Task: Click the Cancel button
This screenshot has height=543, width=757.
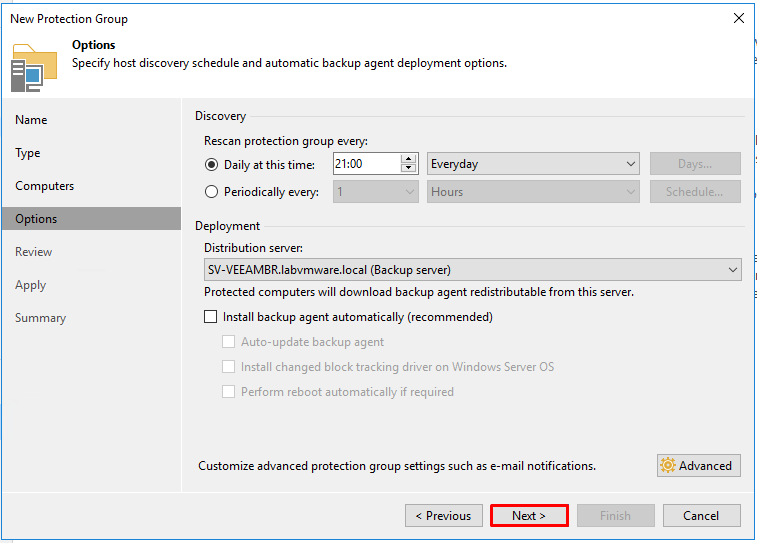Action: (701, 515)
